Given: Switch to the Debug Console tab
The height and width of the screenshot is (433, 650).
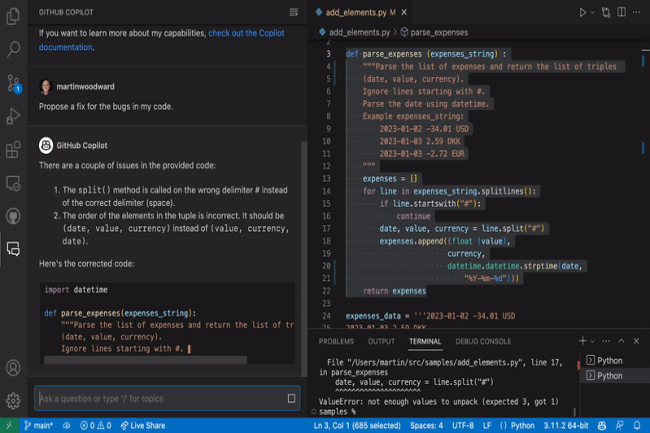Looking at the screenshot, I should [483, 341].
